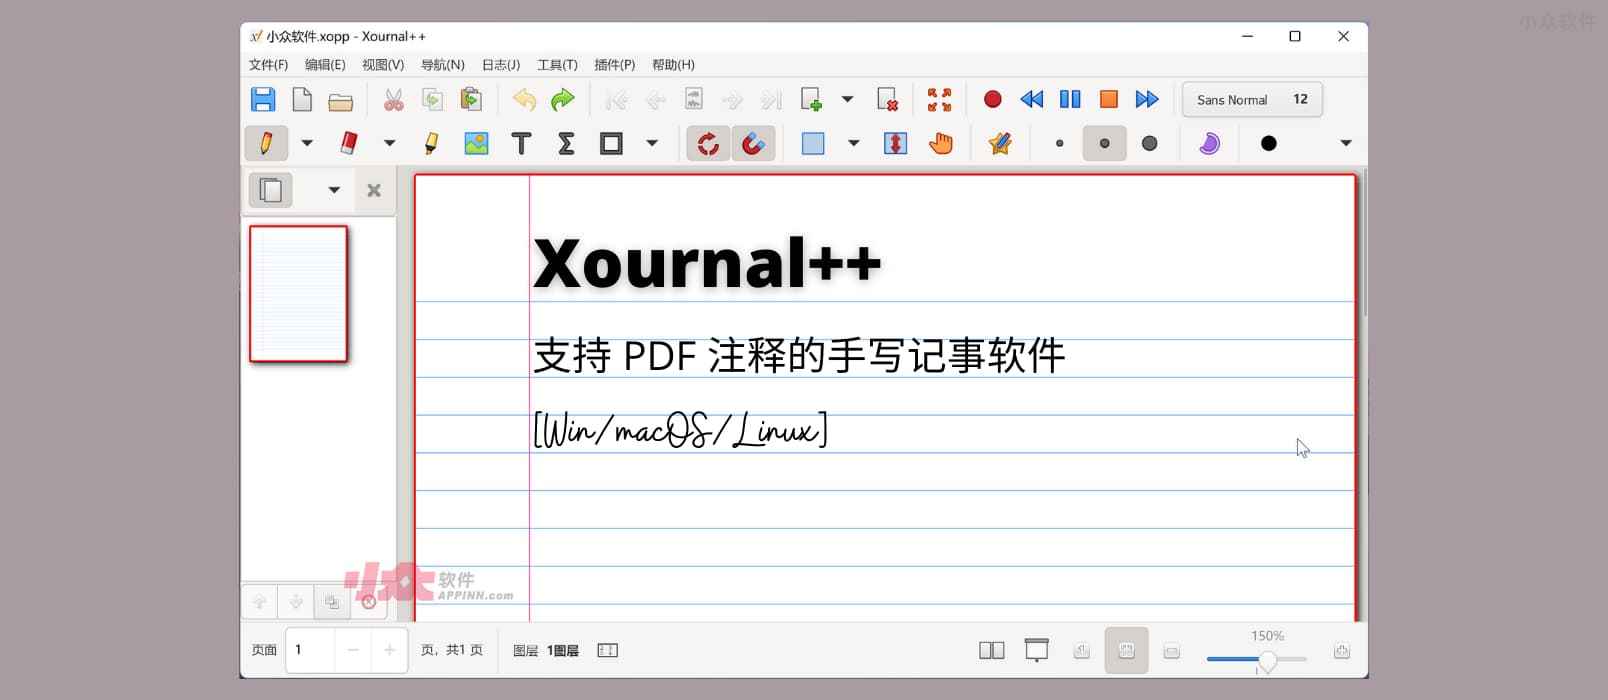The height and width of the screenshot is (700, 1608).
Task: Paste from clipboard icon
Action: (x=470, y=99)
